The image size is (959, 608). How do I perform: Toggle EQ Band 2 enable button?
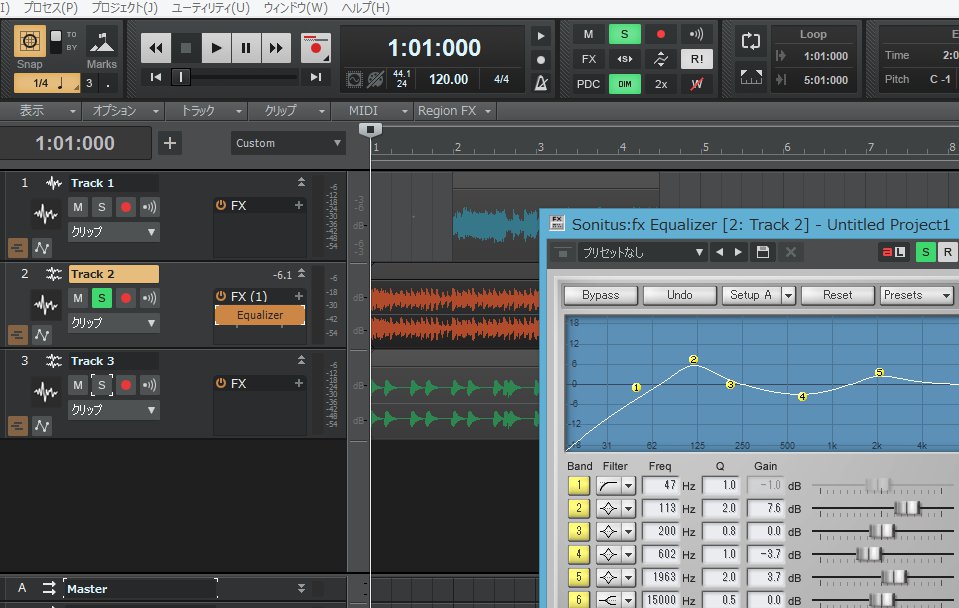pos(579,508)
